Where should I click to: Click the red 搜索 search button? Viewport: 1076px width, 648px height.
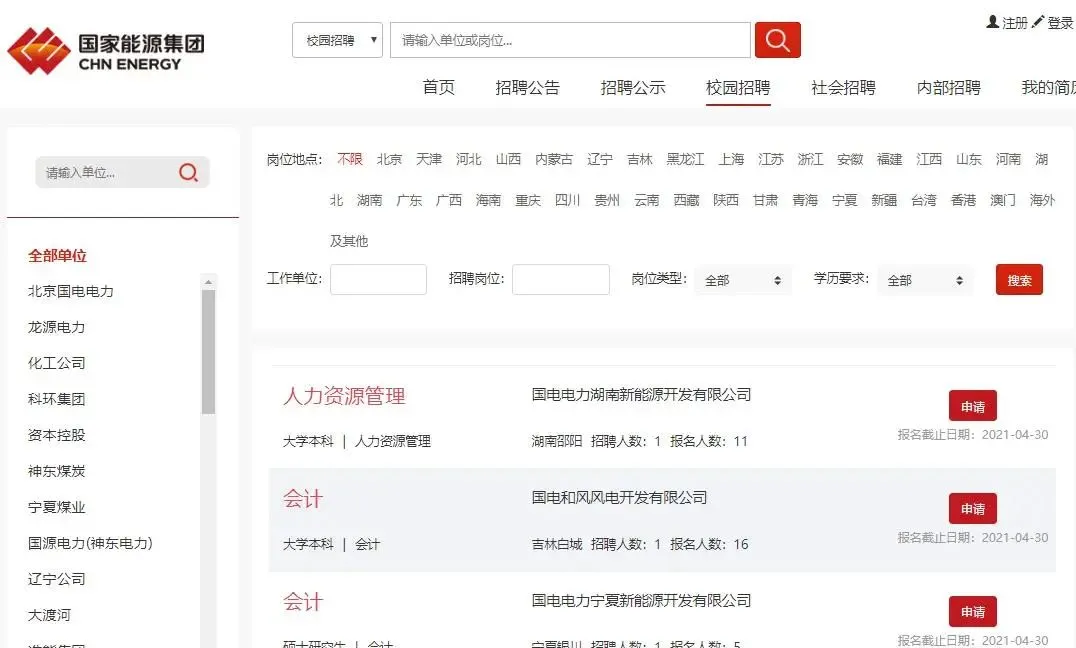pyautogui.click(x=1019, y=280)
